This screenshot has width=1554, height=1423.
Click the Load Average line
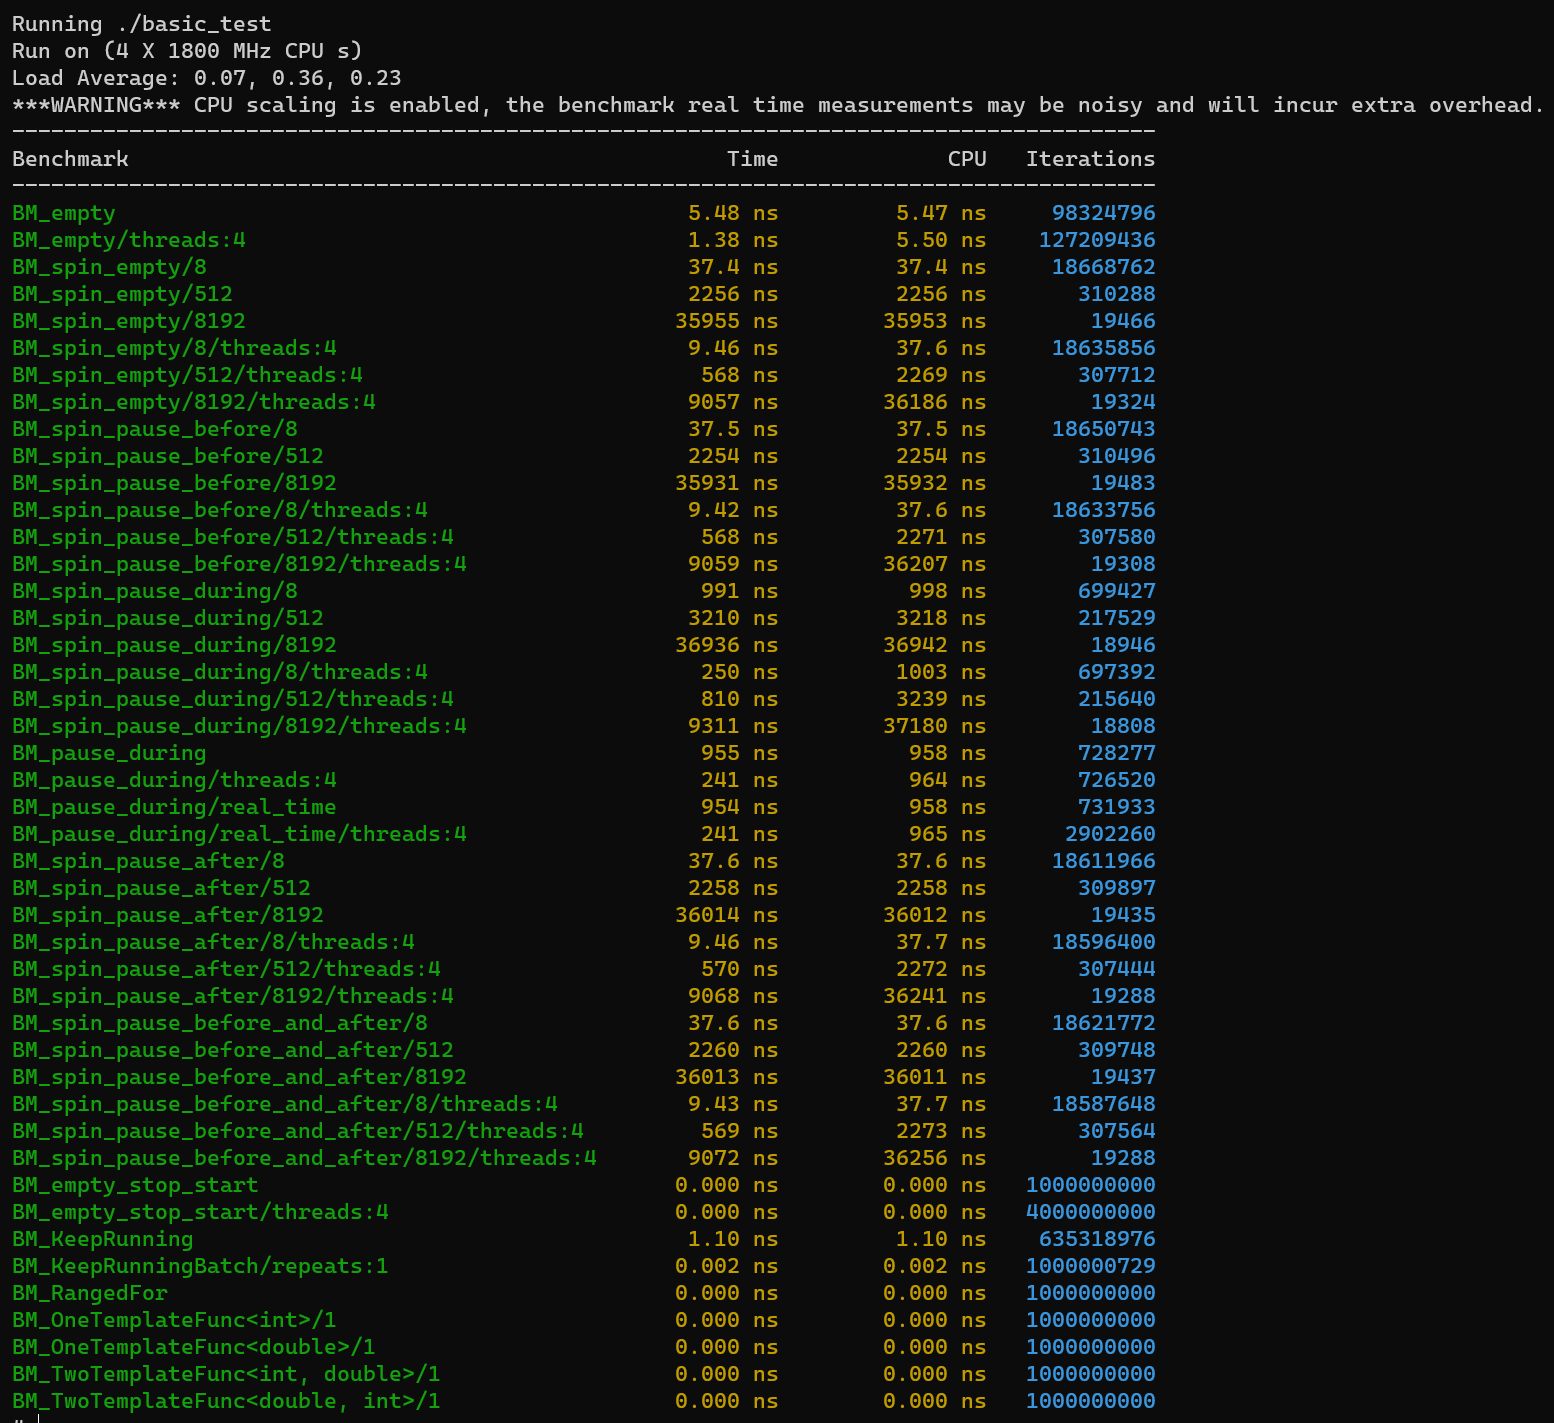tap(207, 78)
